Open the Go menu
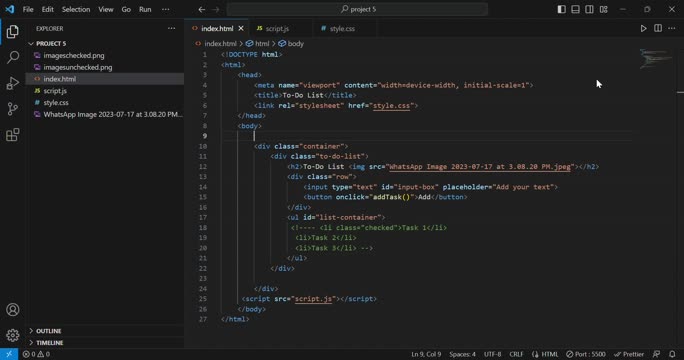The width and height of the screenshot is (684, 360). (x=126, y=9)
